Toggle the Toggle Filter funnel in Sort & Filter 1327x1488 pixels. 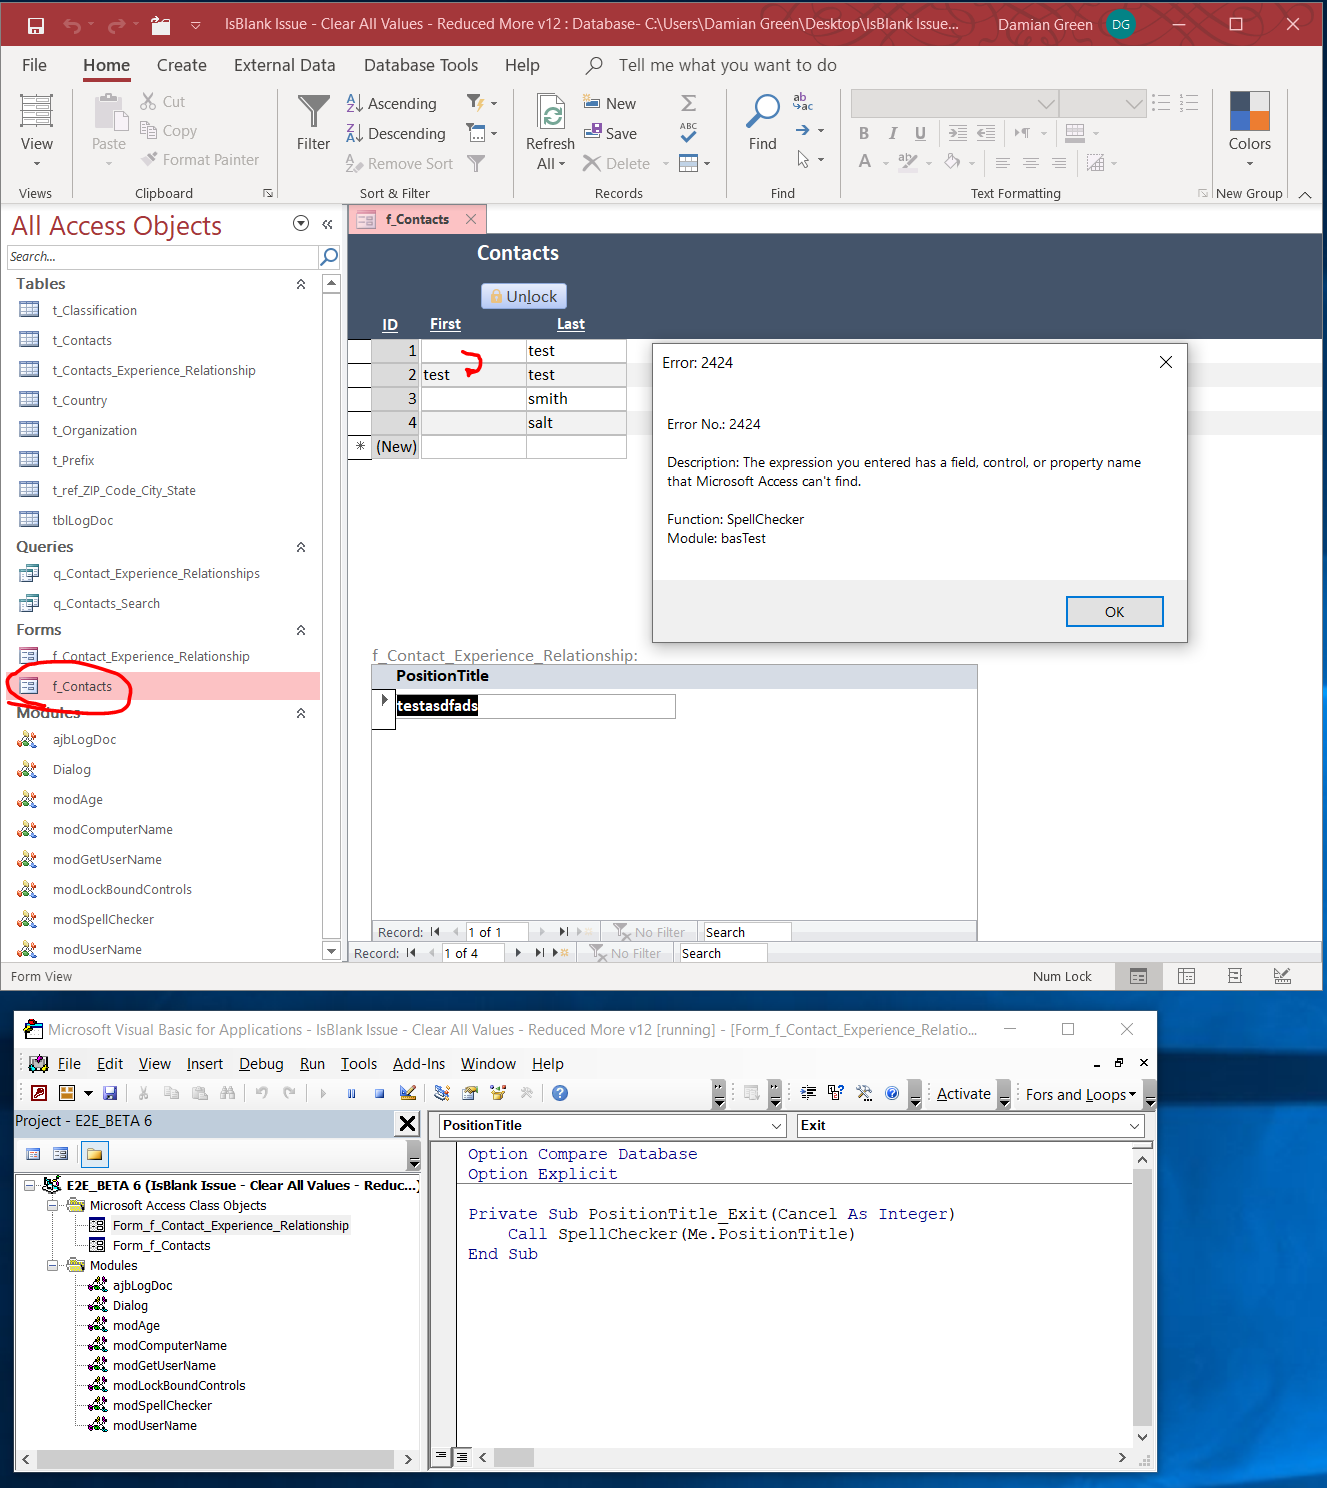477,163
